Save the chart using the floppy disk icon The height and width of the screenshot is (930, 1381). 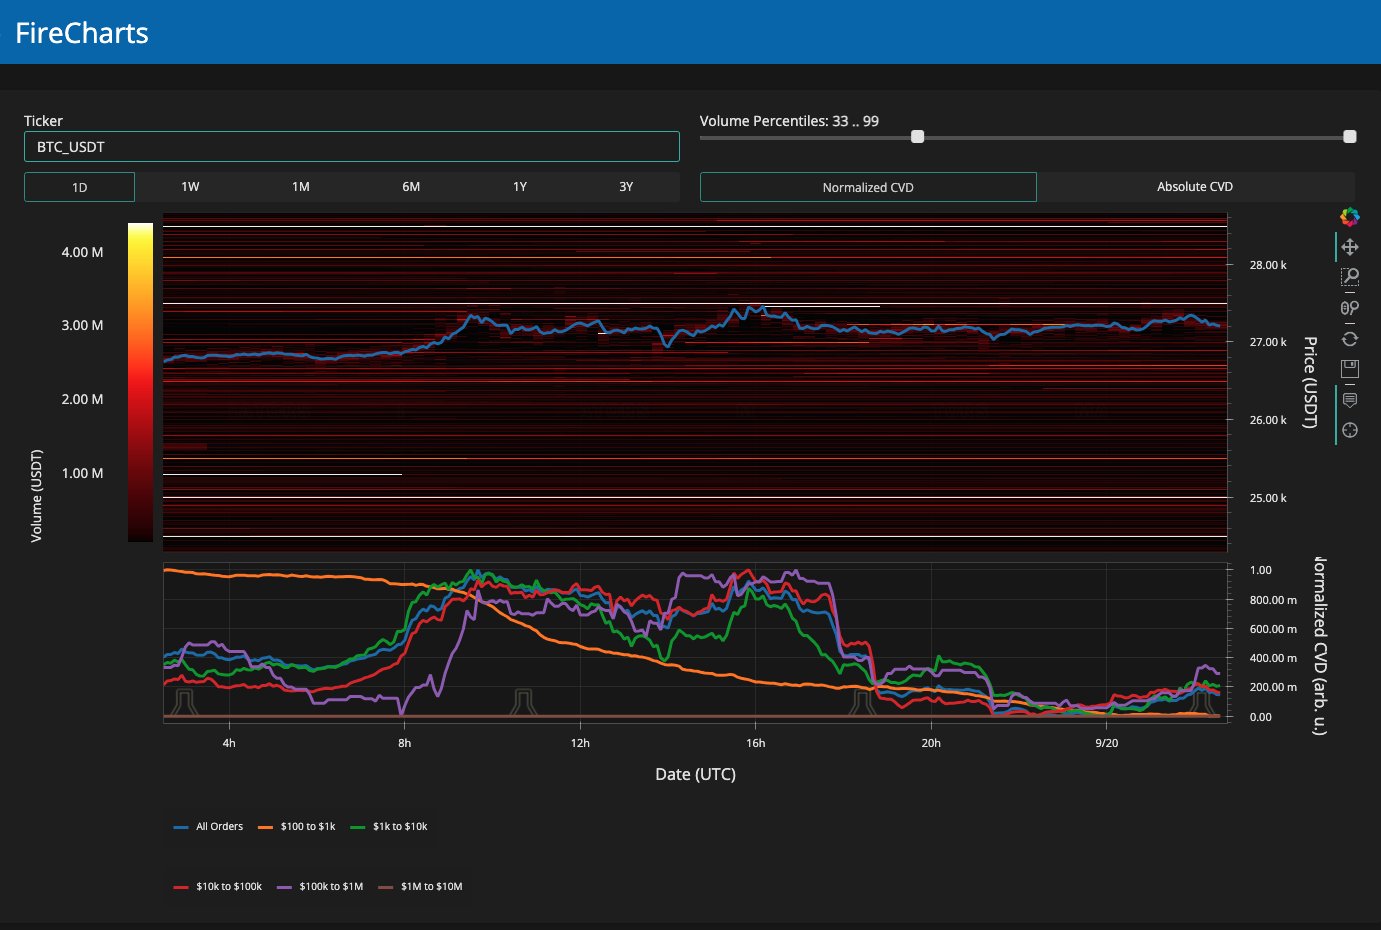tap(1349, 369)
